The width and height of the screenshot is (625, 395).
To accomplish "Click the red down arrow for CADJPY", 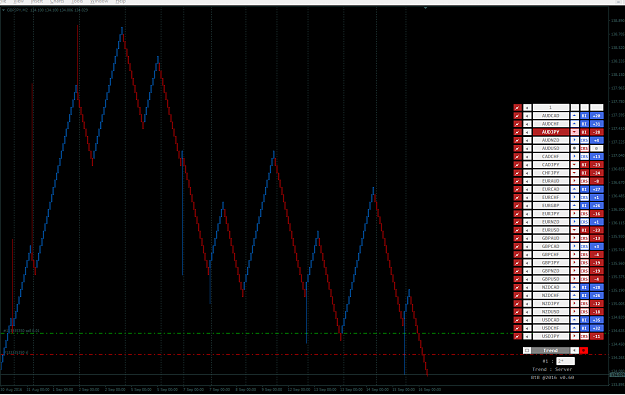I will [x=575, y=165].
